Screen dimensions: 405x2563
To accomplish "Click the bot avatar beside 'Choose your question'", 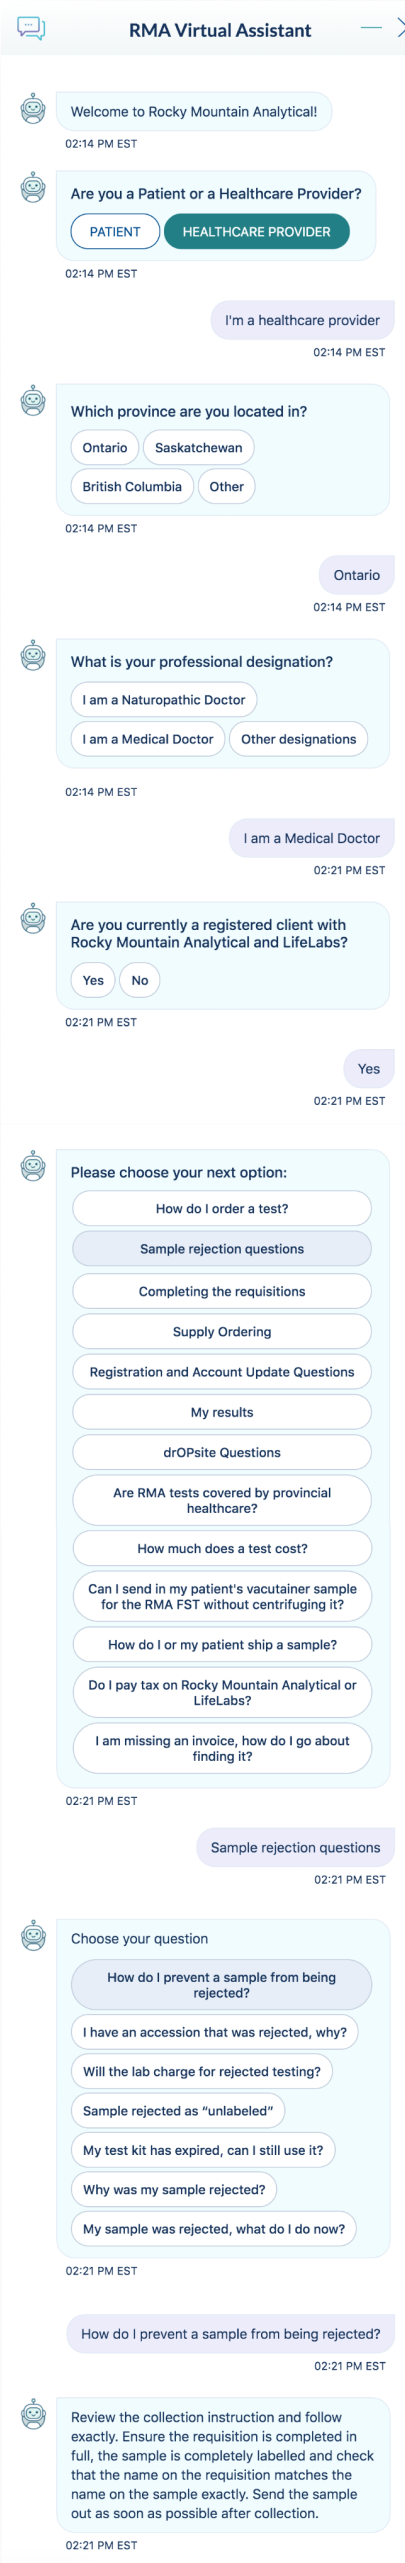I will pyautogui.click(x=34, y=1935).
